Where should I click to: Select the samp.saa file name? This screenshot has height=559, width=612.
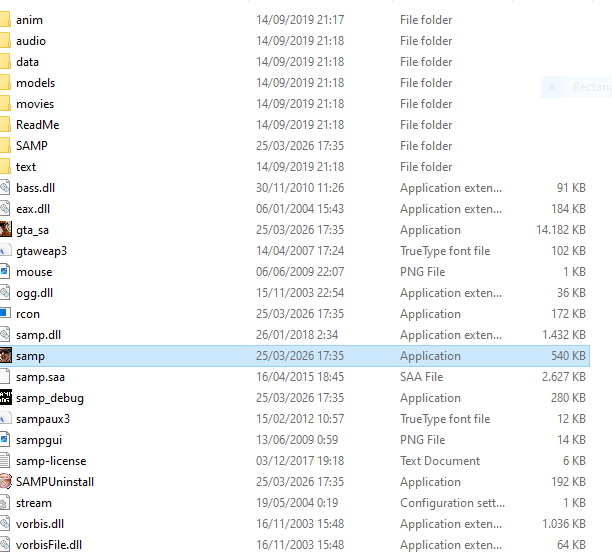[x=40, y=377]
